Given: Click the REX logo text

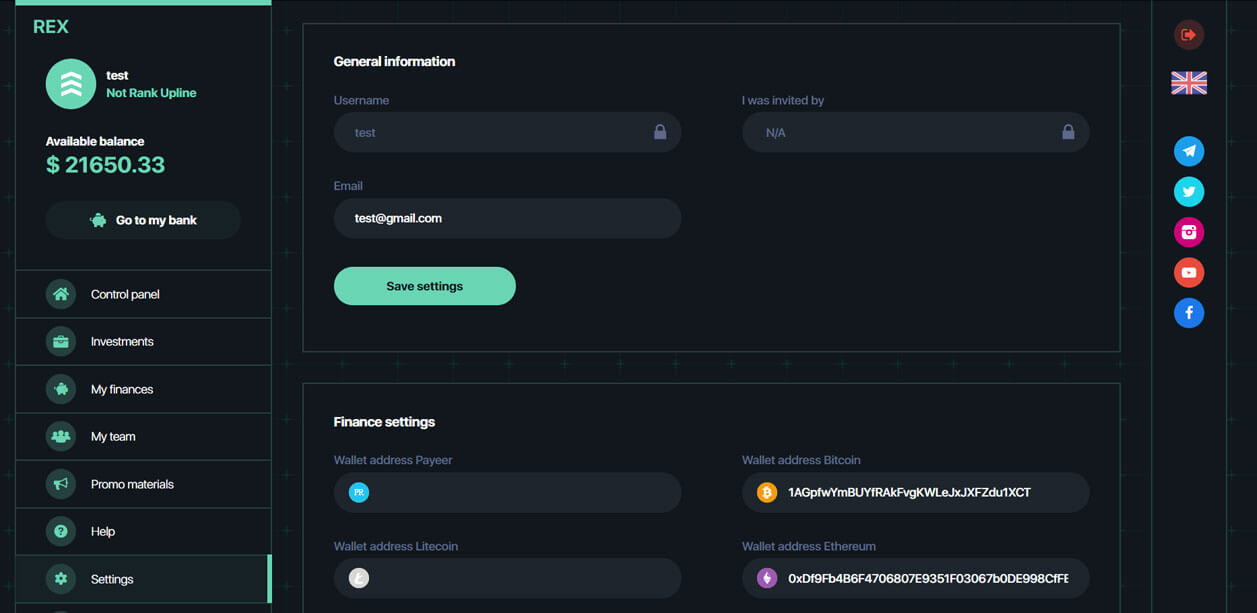Looking at the screenshot, I should coord(51,27).
